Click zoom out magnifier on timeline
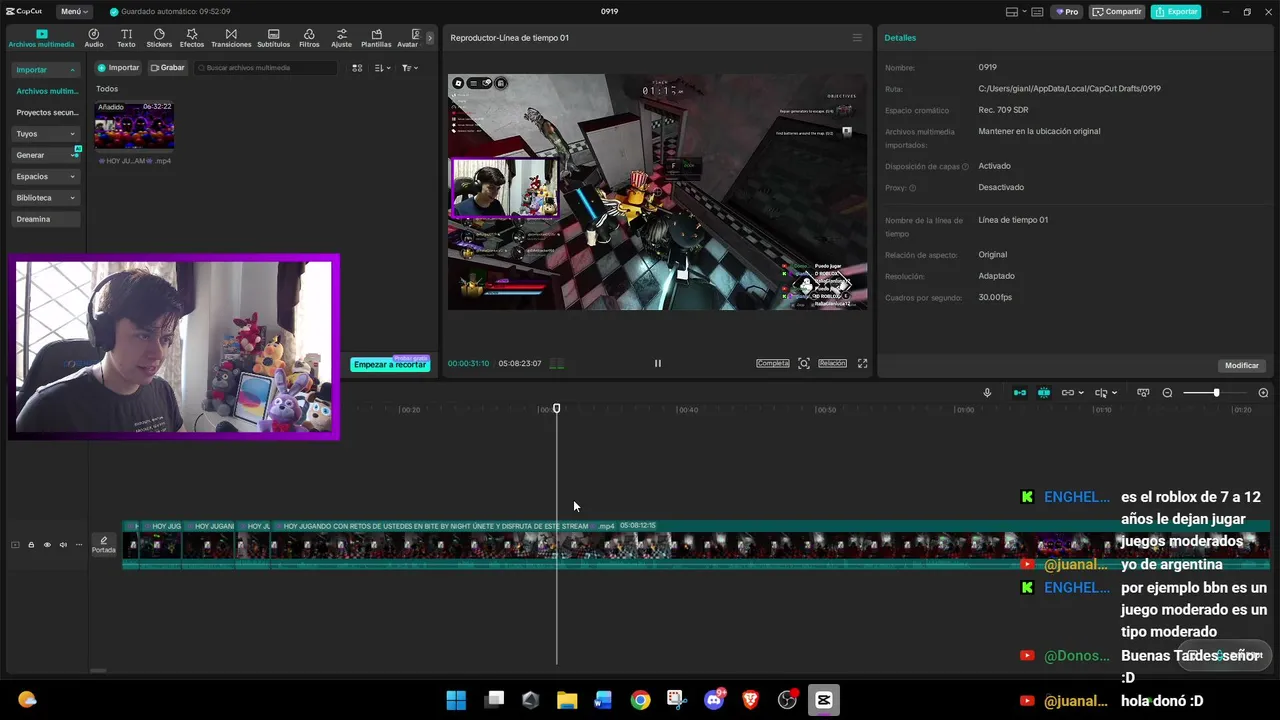The width and height of the screenshot is (1280, 720). [x=1167, y=393]
